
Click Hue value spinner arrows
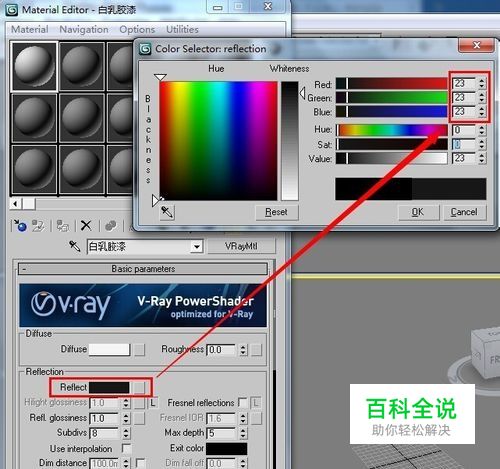click(482, 130)
